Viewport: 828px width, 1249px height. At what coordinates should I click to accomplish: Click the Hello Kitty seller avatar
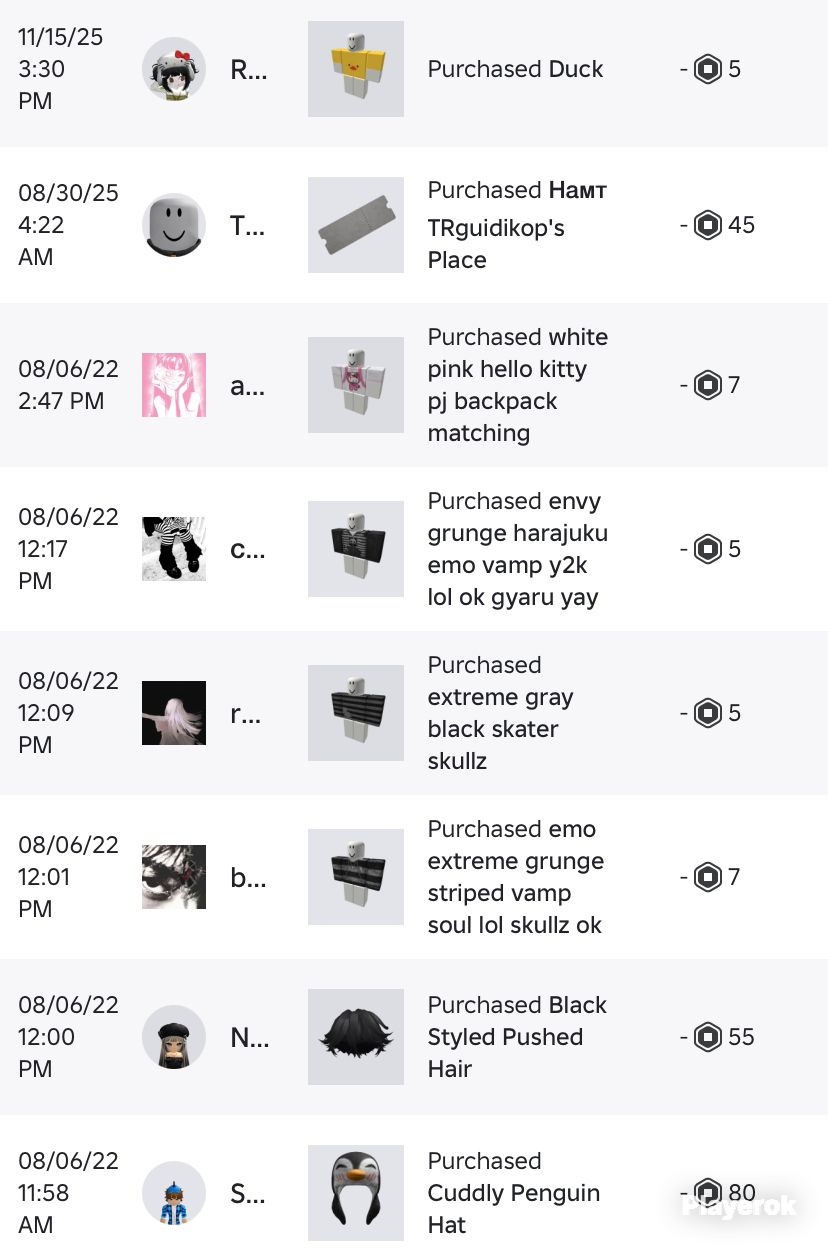(x=174, y=69)
